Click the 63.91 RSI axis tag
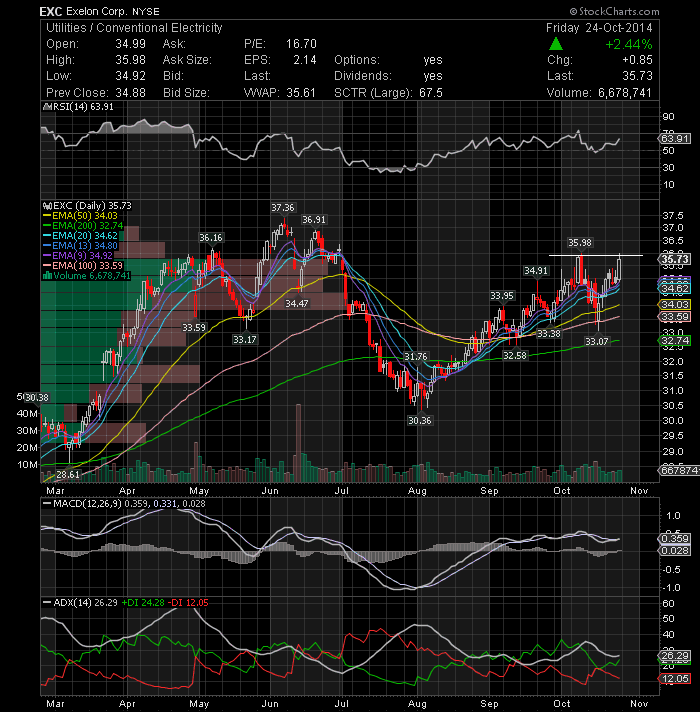700x712 pixels. [x=675, y=138]
